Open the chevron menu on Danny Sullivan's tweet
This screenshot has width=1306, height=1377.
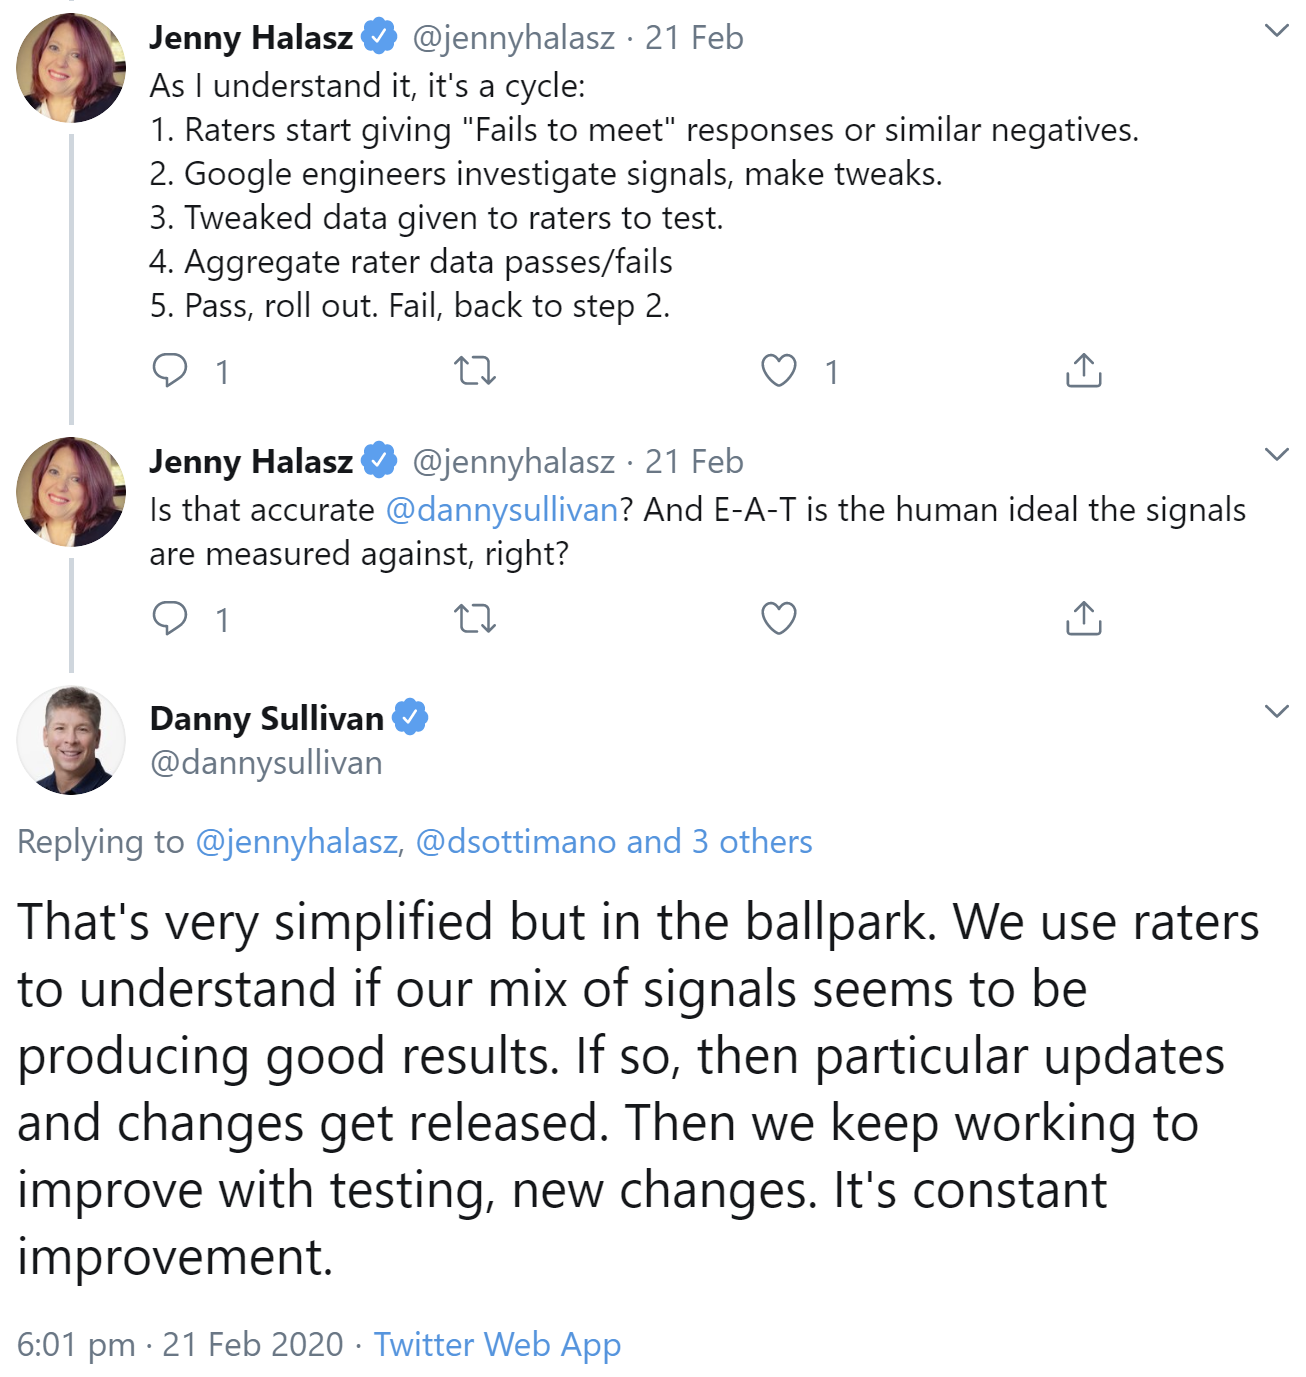(x=1276, y=712)
